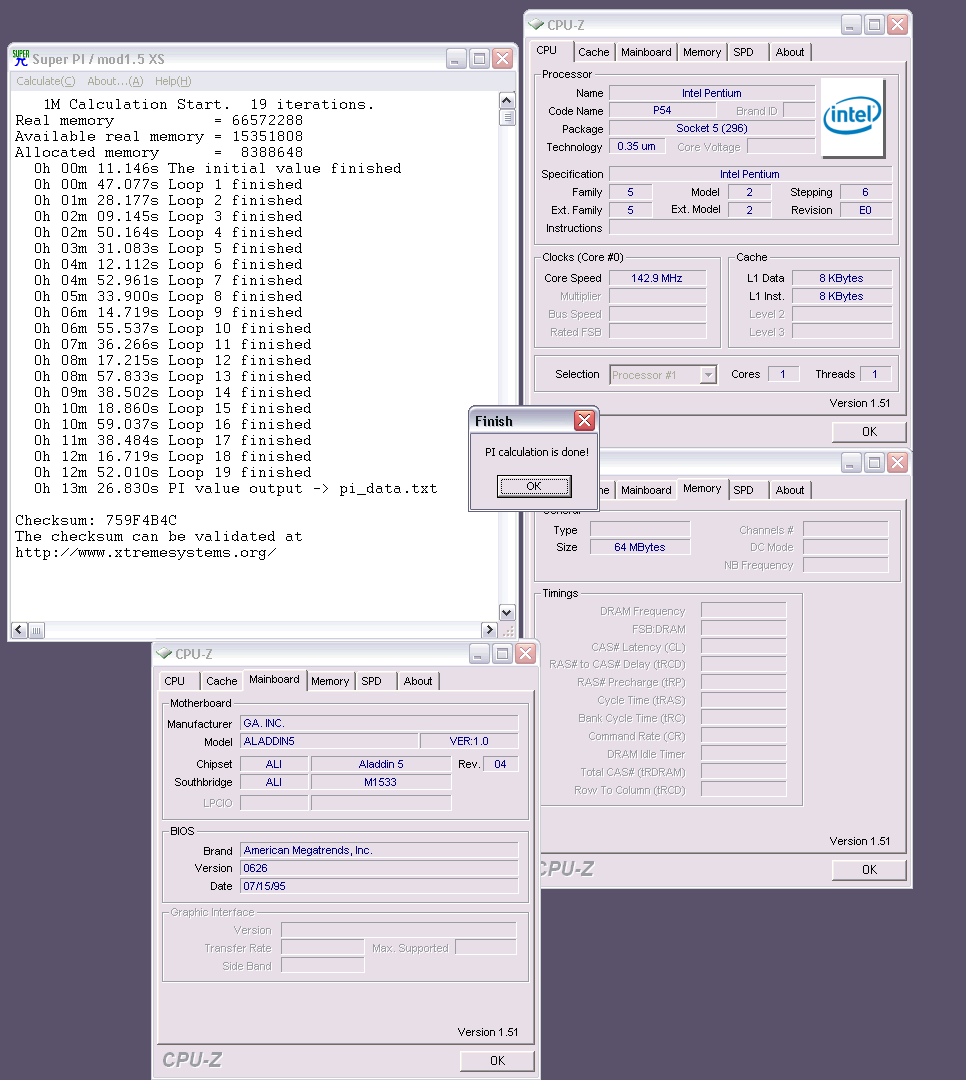Click the Intel logo in CPU-Z CPU window

point(853,116)
